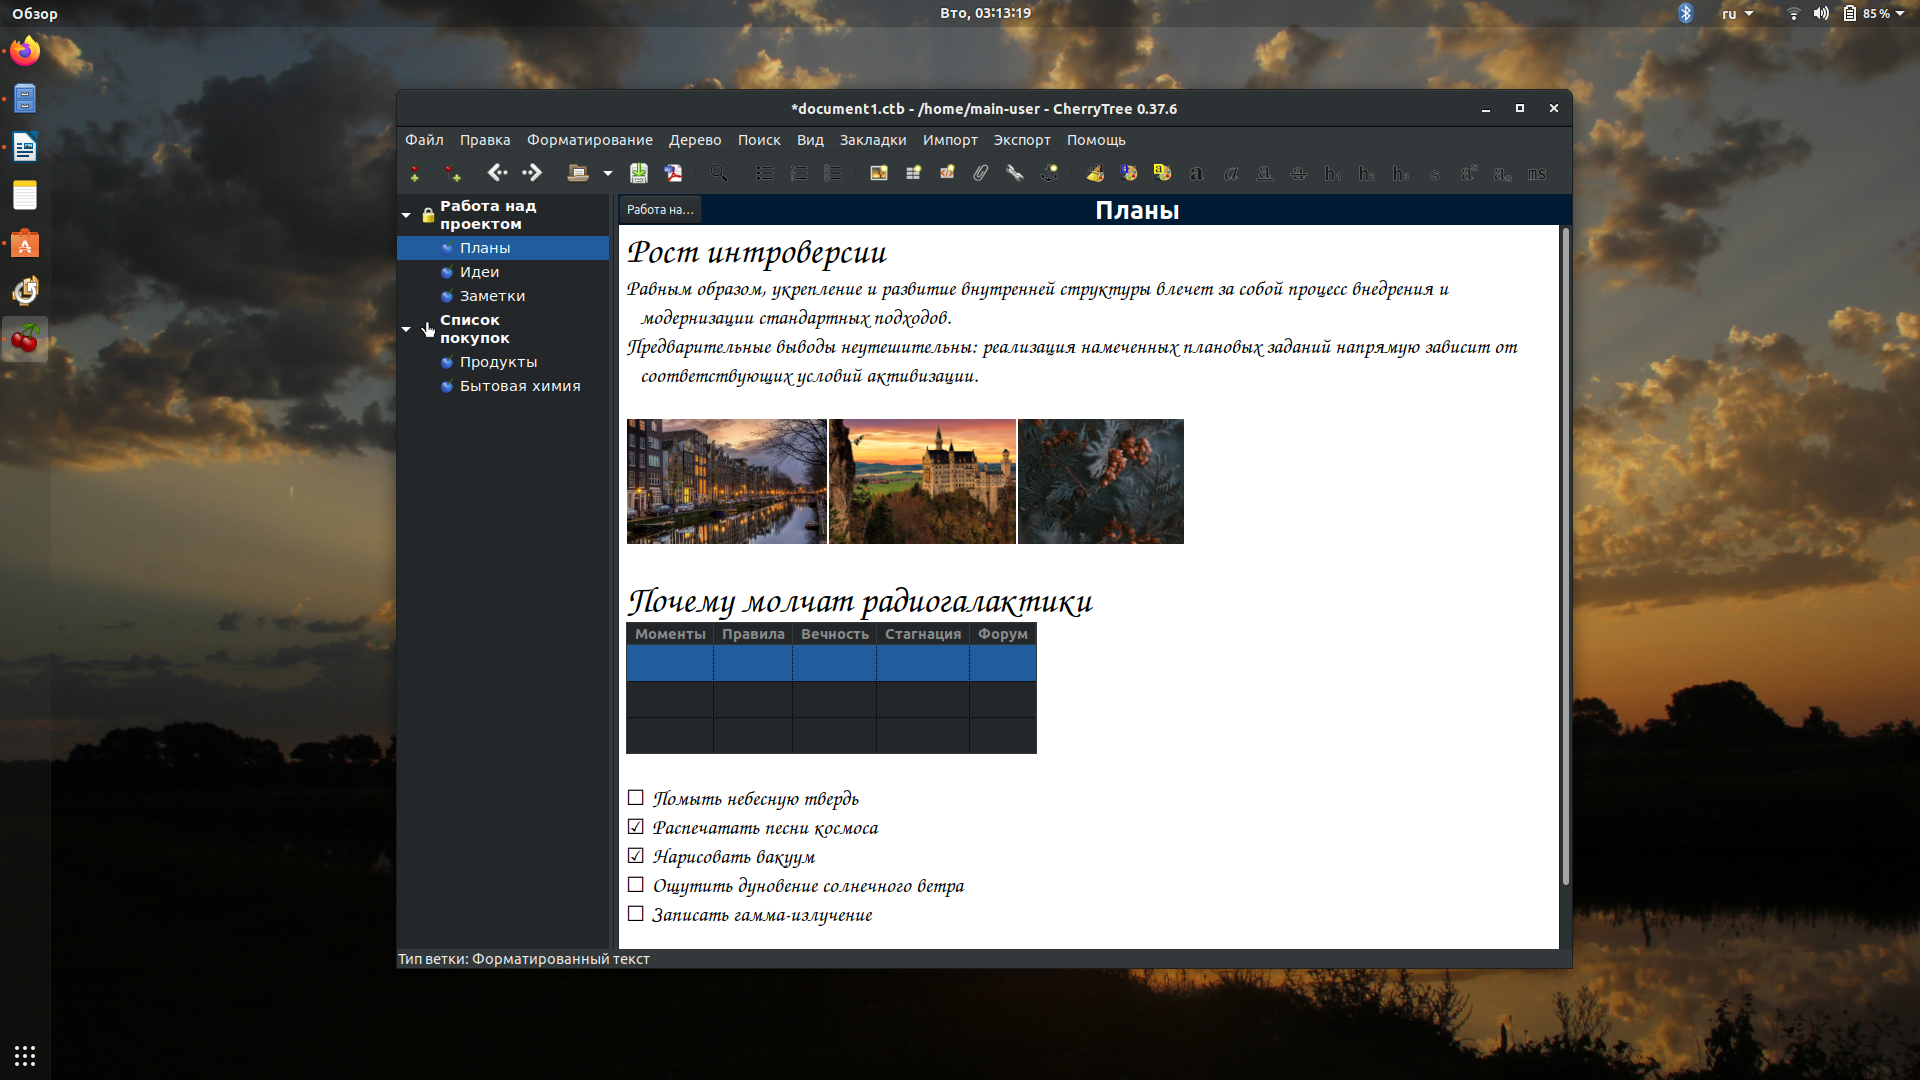Image resolution: width=1920 pixels, height=1080 pixels.
Task: Toggle the 'Записать гамма-излучение' checkbox
Action: click(x=636, y=914)
